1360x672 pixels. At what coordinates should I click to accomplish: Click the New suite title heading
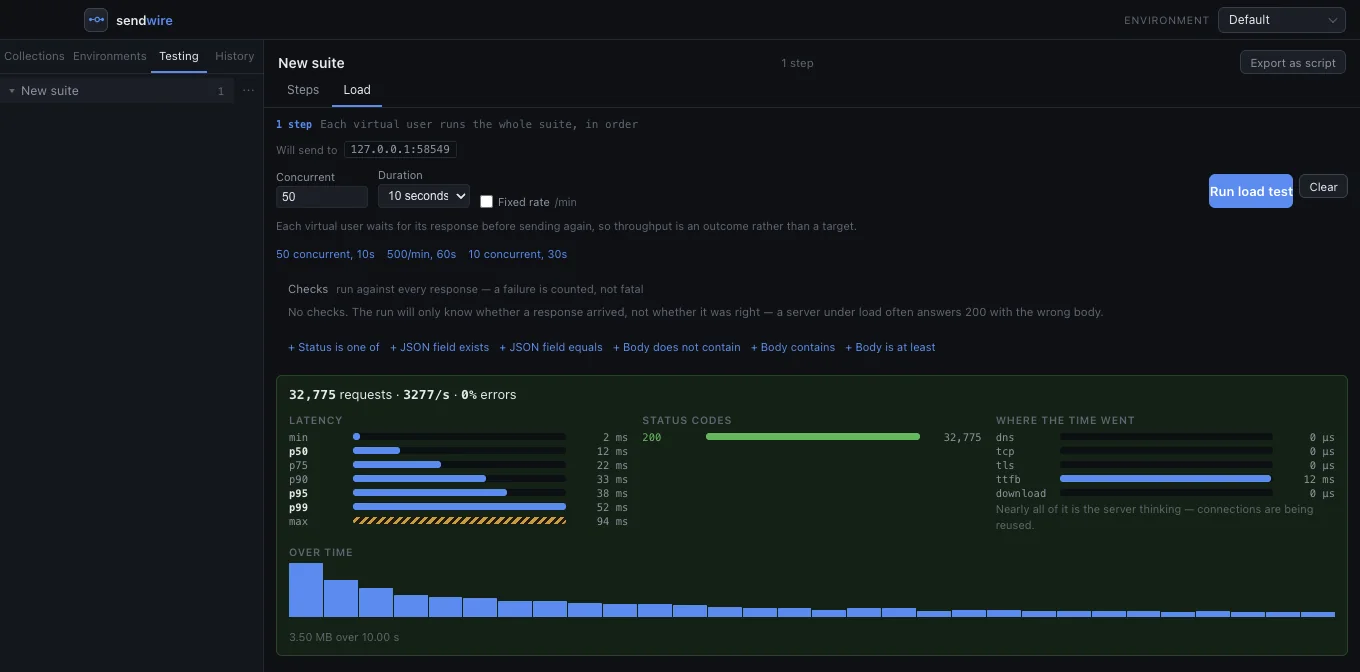tap(311, 63)
